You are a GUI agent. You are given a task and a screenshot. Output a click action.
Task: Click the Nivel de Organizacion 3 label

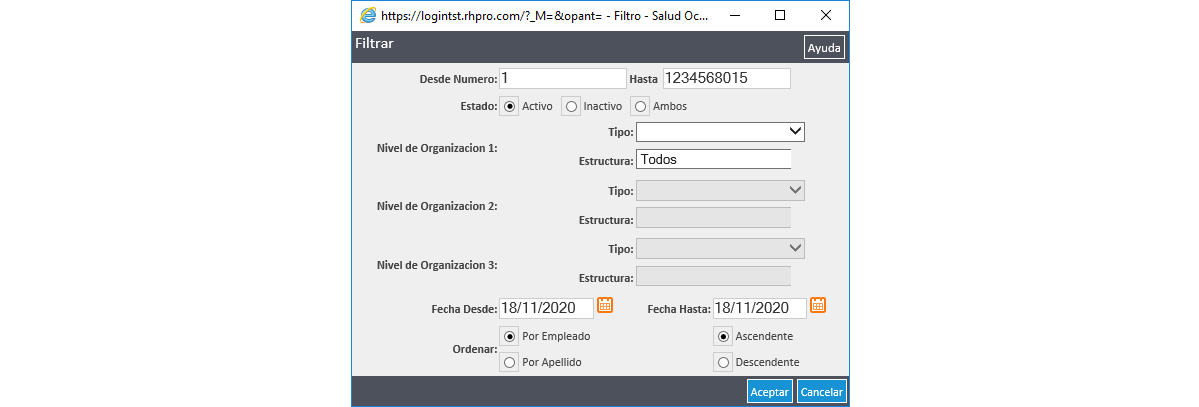tap(437, 265)
